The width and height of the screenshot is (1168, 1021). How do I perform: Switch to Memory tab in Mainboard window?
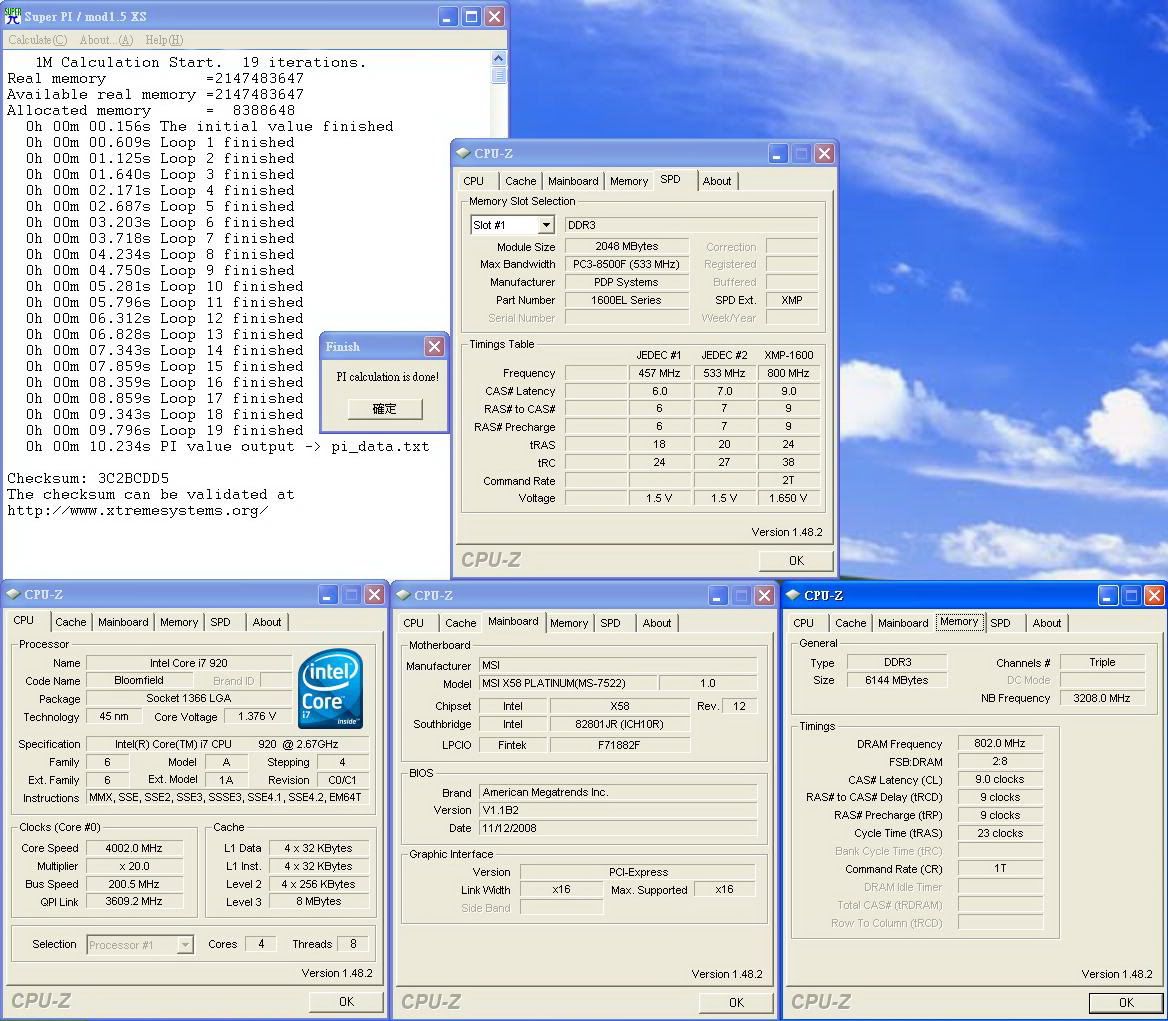point(569,623)
